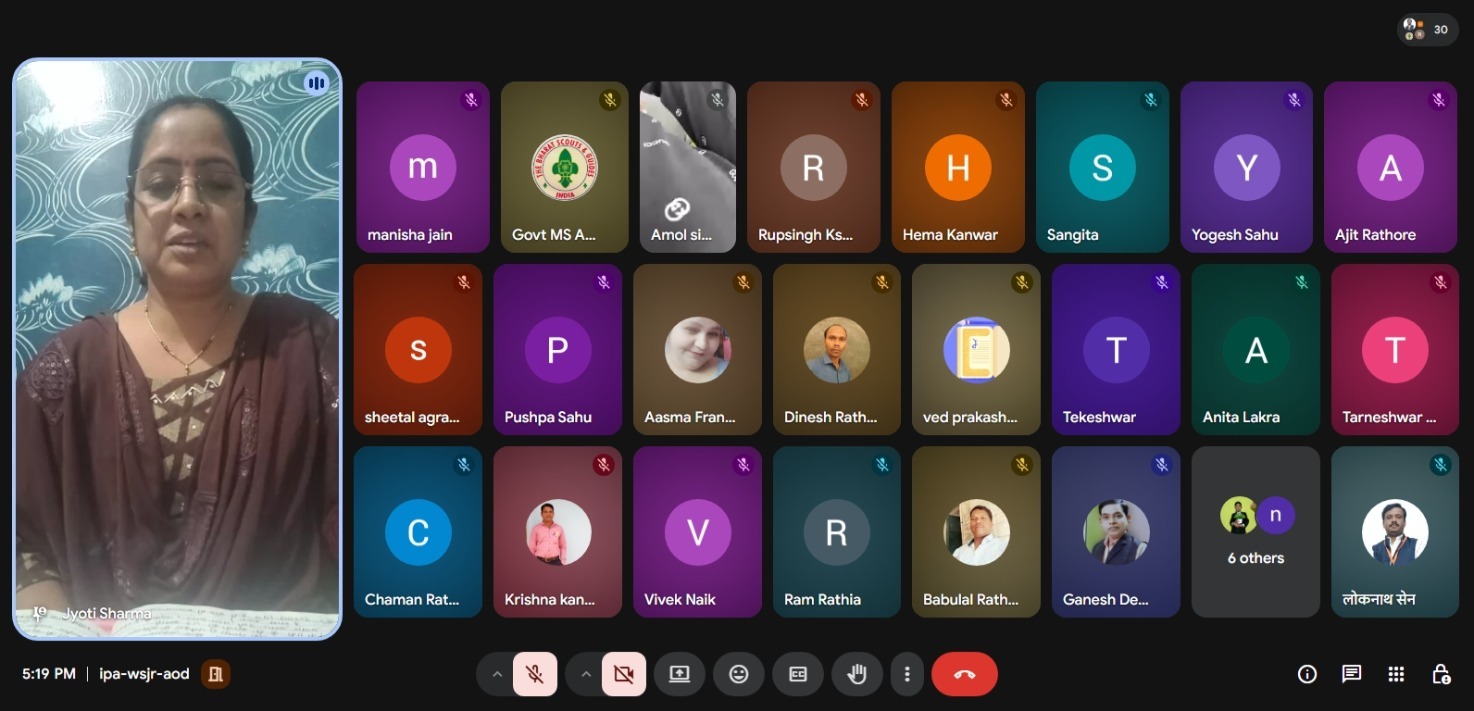Unmute your microphone
This screenshot has width=1474, height=711.
coord(535,674)
